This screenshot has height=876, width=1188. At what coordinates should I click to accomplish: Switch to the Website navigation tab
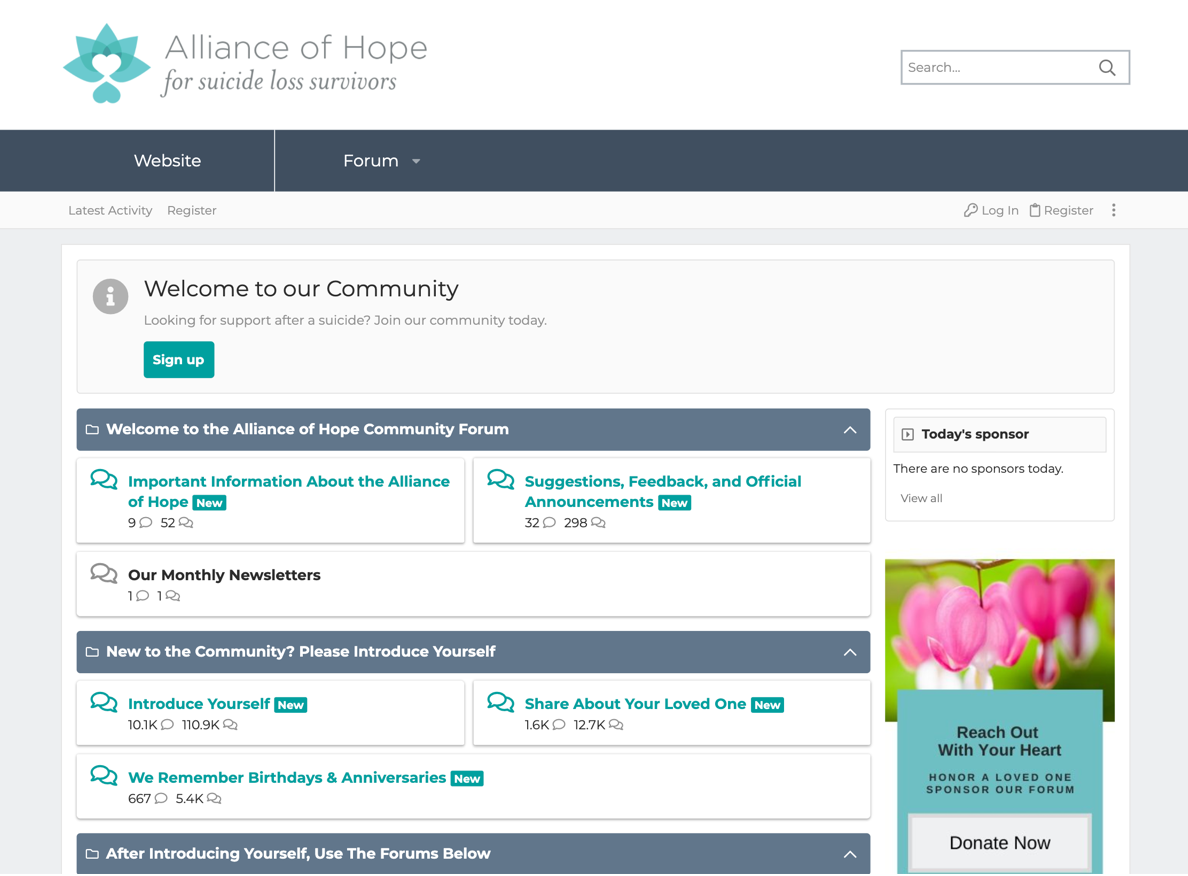pyautogui.click(x=166, y=160)
